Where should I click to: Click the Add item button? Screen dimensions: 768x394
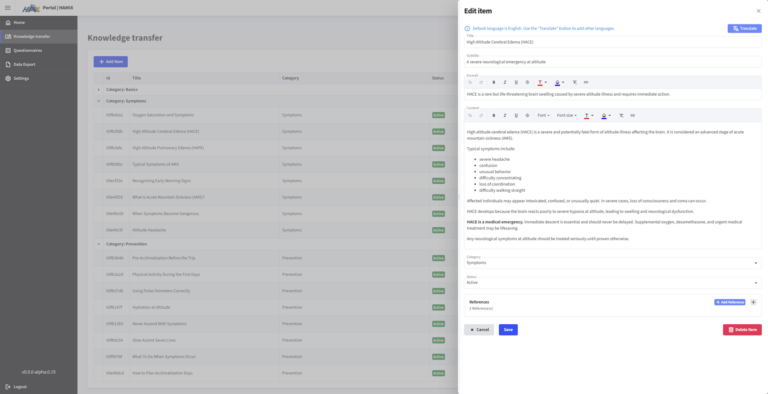[111, 62]
